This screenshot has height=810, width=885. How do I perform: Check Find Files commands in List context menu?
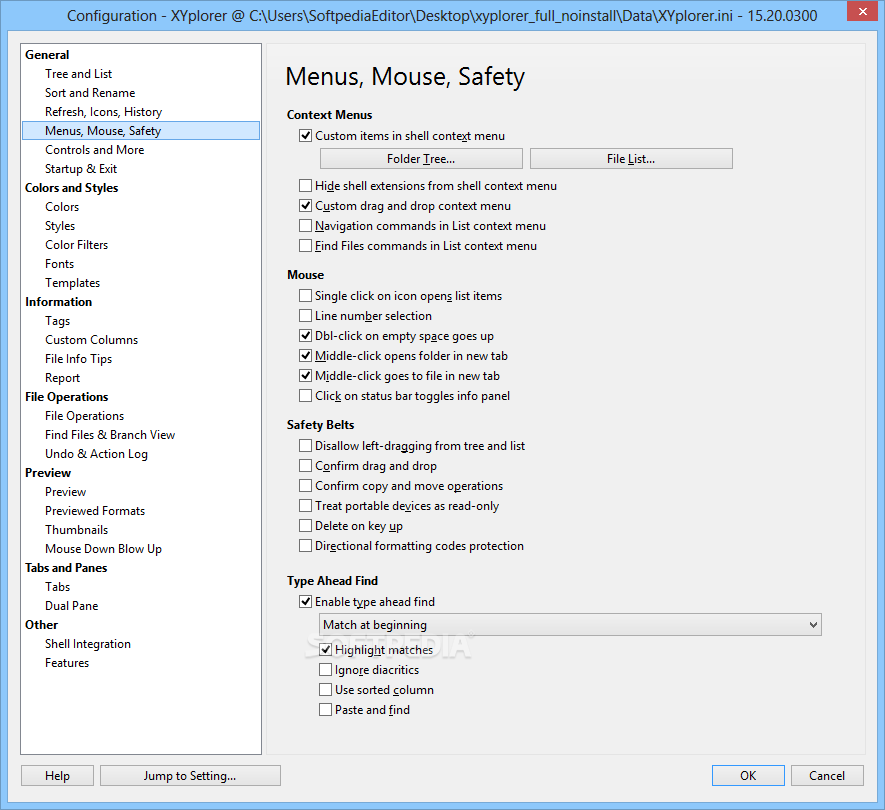click(305, 246)
